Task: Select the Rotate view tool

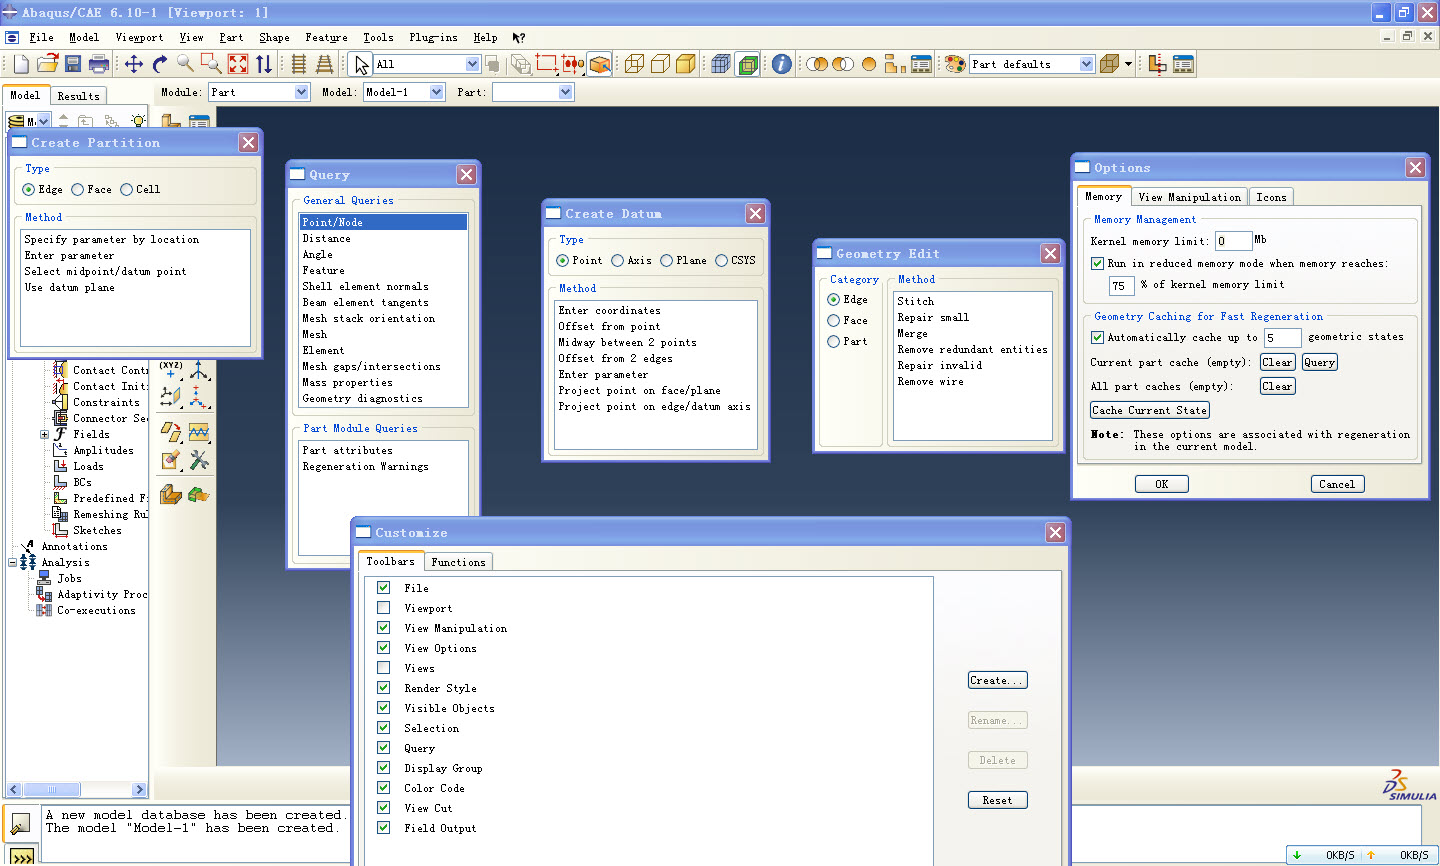Action: click(160, 64)
